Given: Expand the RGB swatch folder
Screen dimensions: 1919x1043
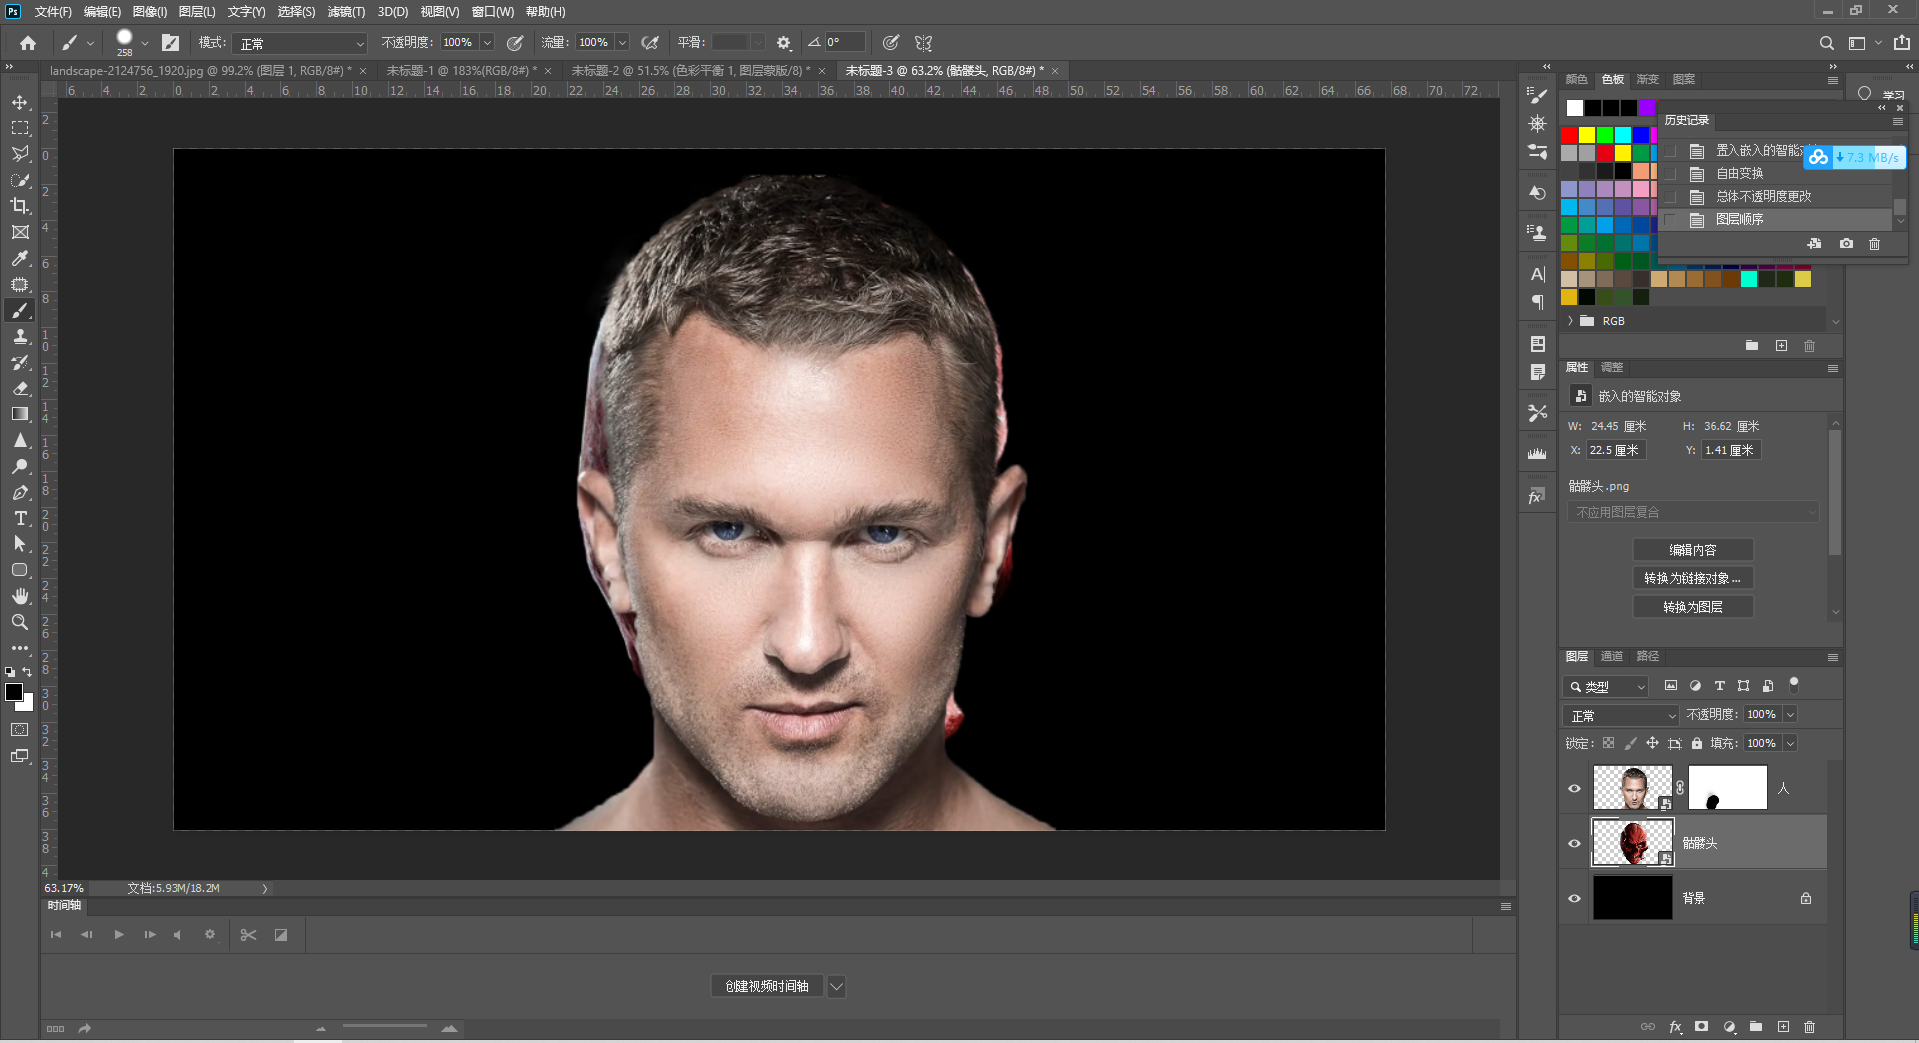Looking at the screenshot, I should [x=1571, y=321].
